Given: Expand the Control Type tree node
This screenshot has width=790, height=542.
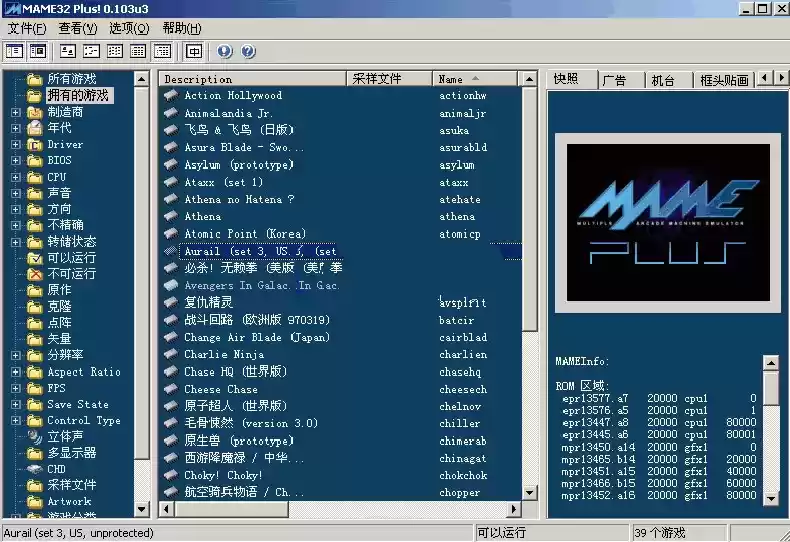Looking at the screenshot, I should tap(16, 421).
